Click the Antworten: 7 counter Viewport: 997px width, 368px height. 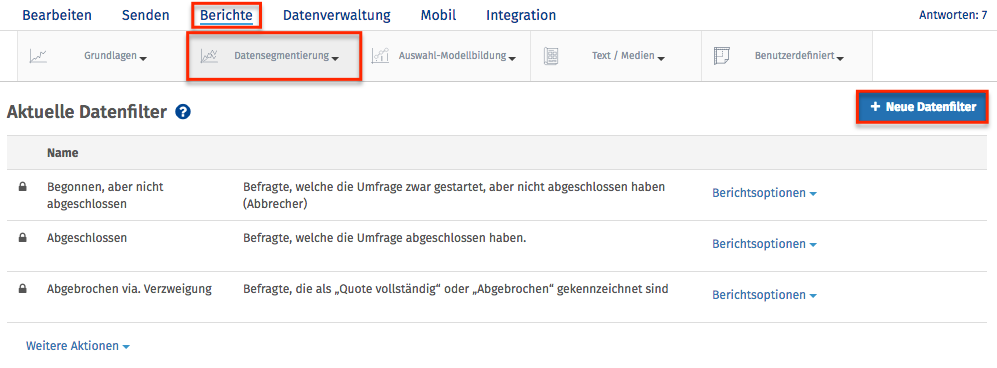click(953, 14)
